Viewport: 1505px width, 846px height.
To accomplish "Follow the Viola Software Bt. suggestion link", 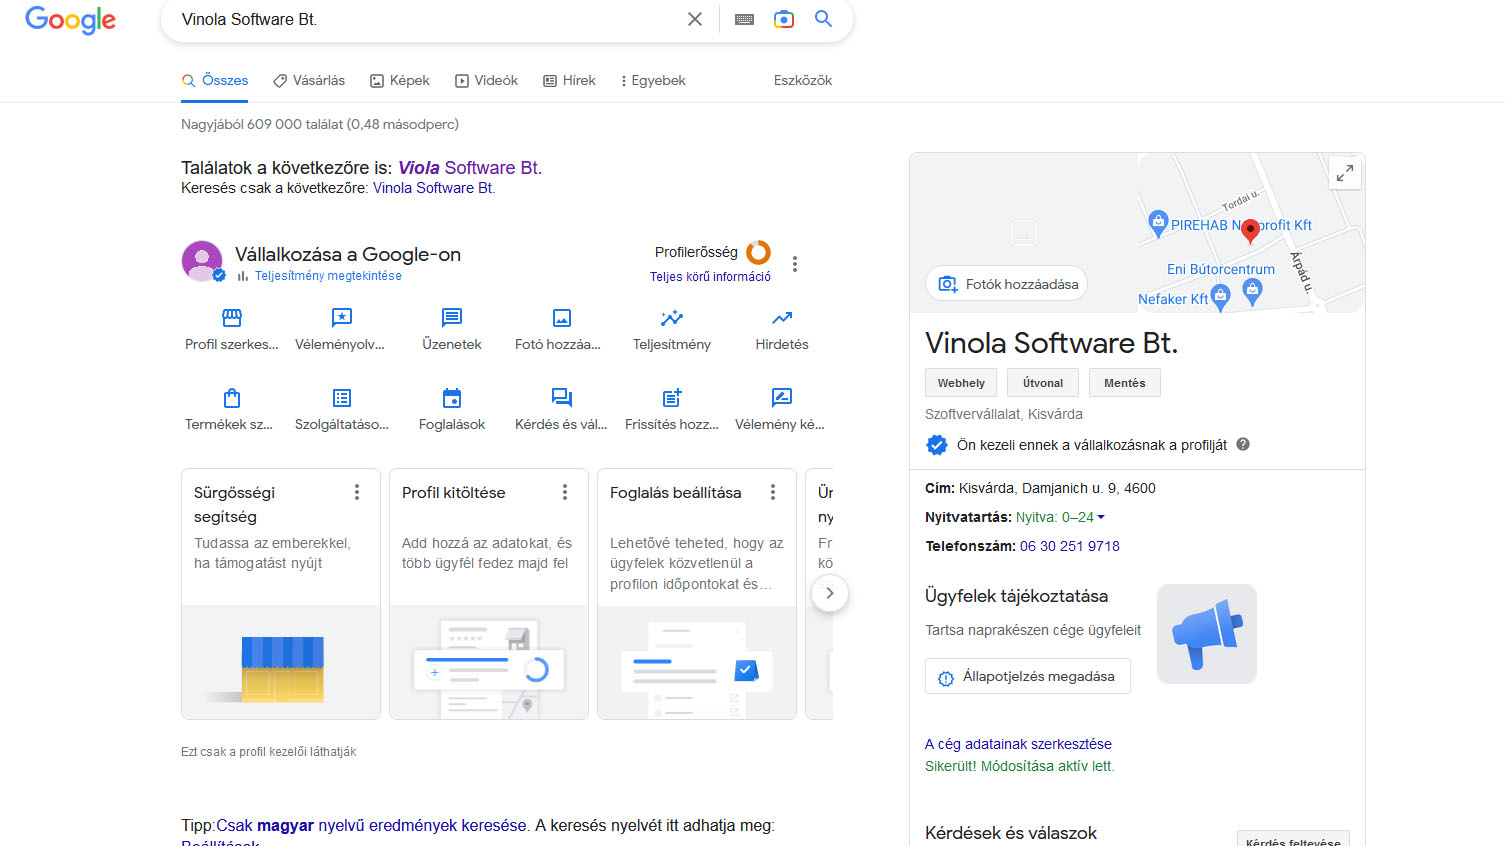I will 470,168.
